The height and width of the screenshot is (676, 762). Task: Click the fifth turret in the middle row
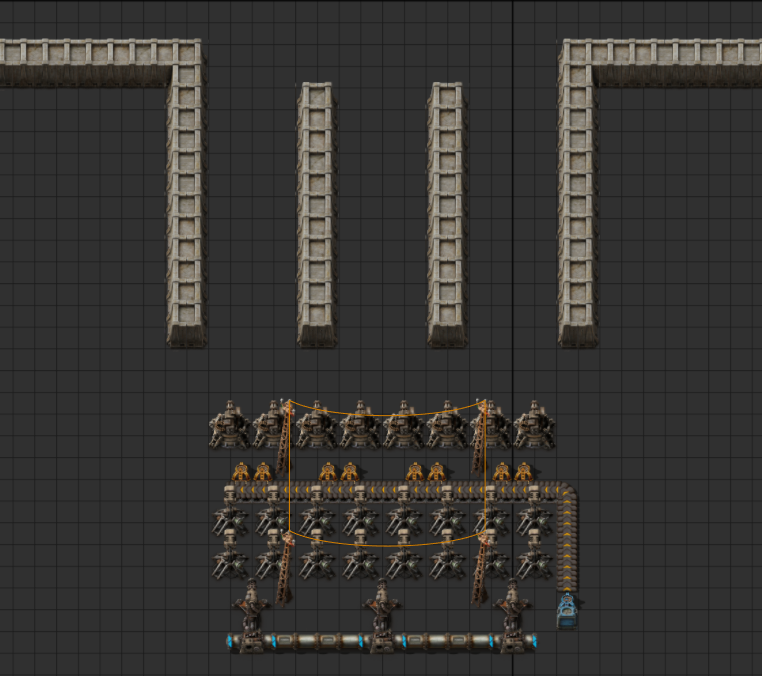(x=403, y=520)
